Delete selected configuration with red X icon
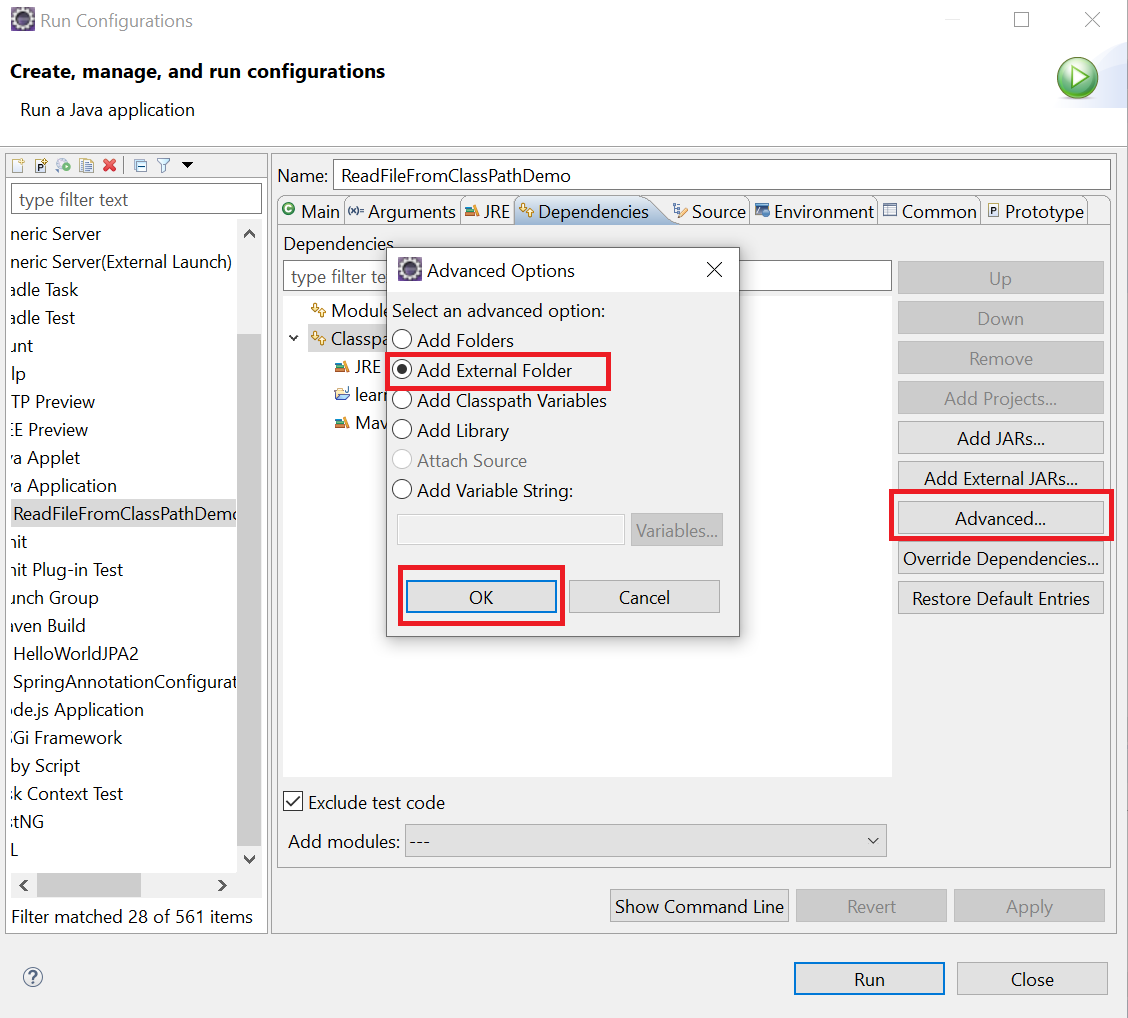 pyautogui.click(x=110, y=166)
